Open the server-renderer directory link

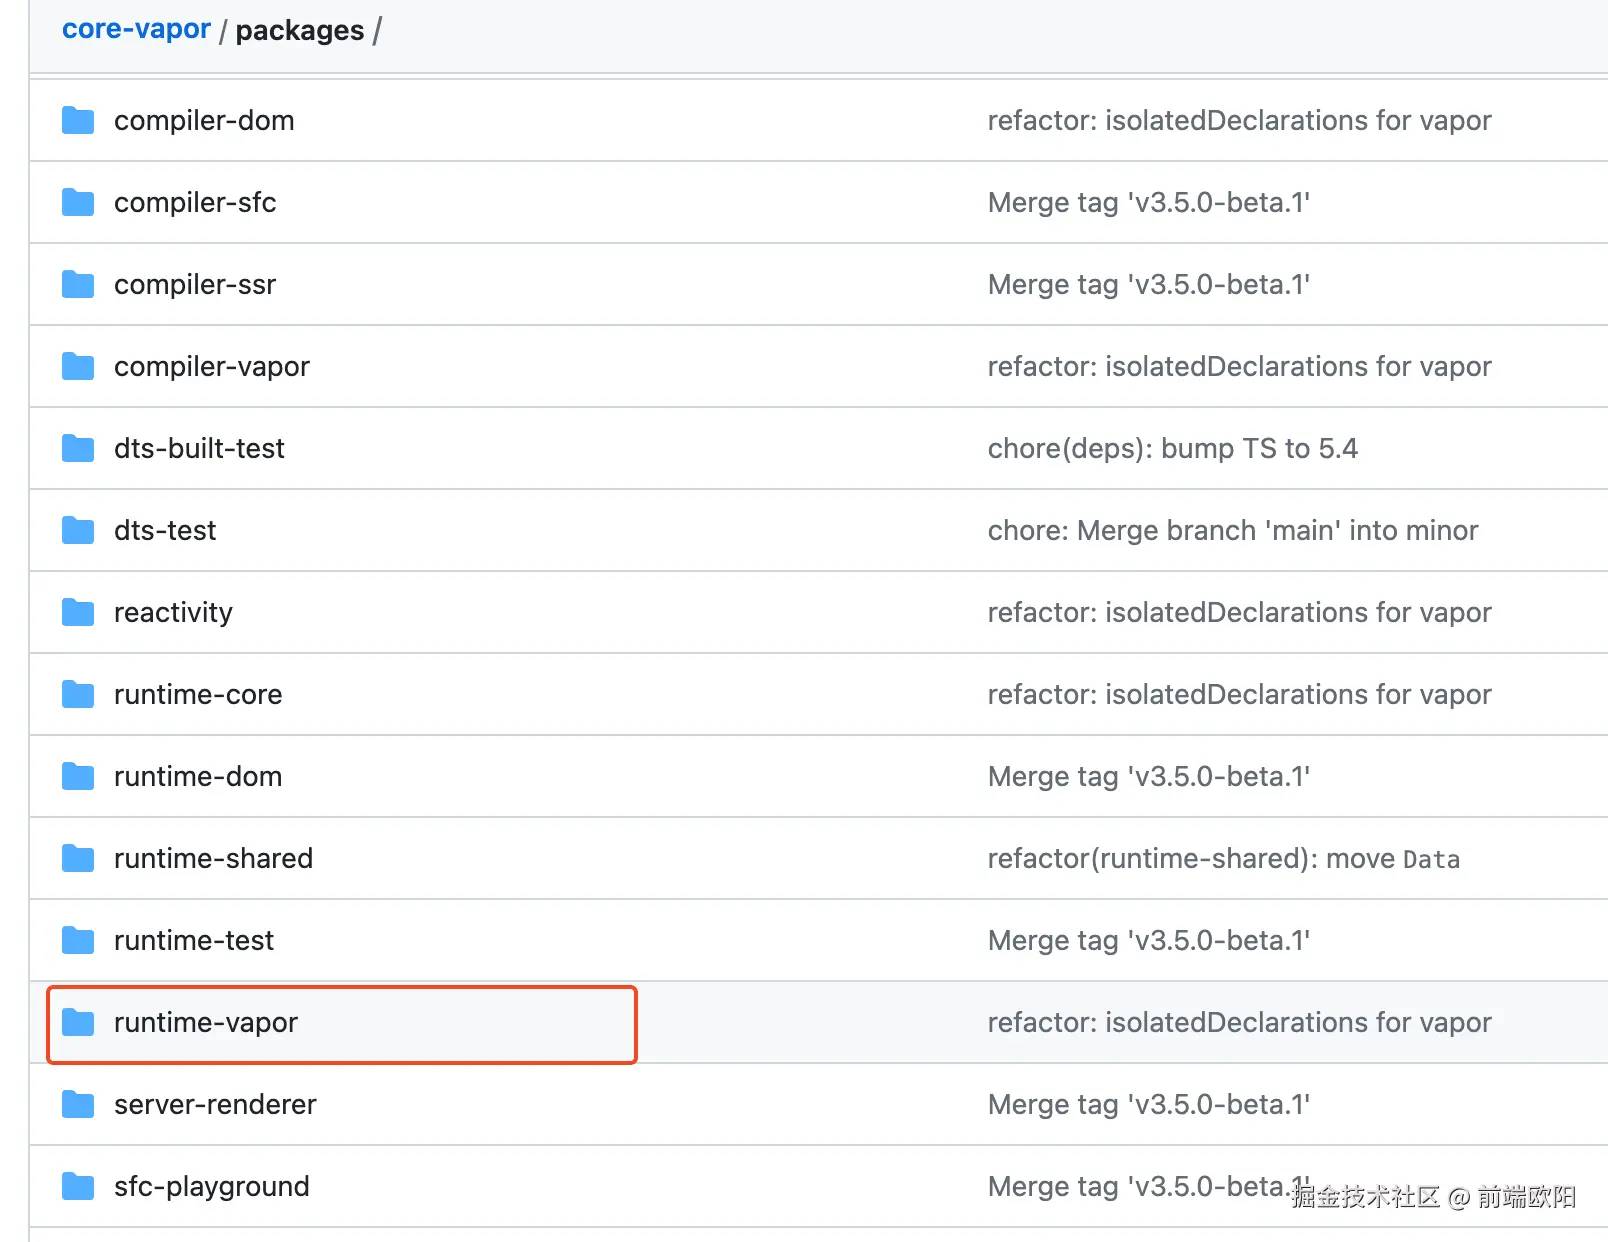coord(215,1105)
